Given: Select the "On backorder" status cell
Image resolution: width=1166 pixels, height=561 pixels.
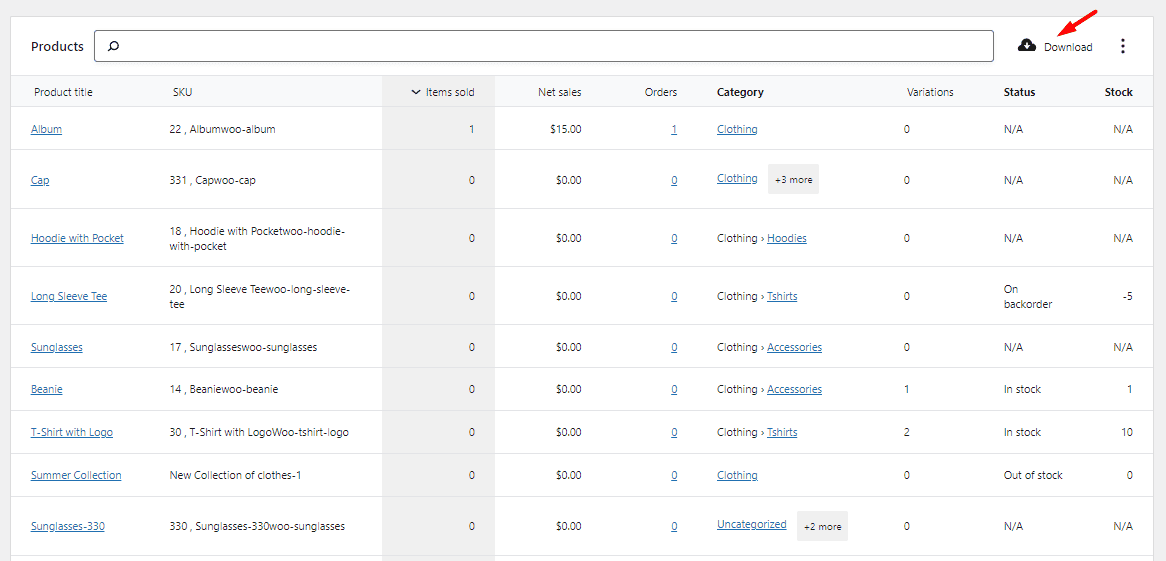Looking at the screenshot, I should (x=1028, y=296).
